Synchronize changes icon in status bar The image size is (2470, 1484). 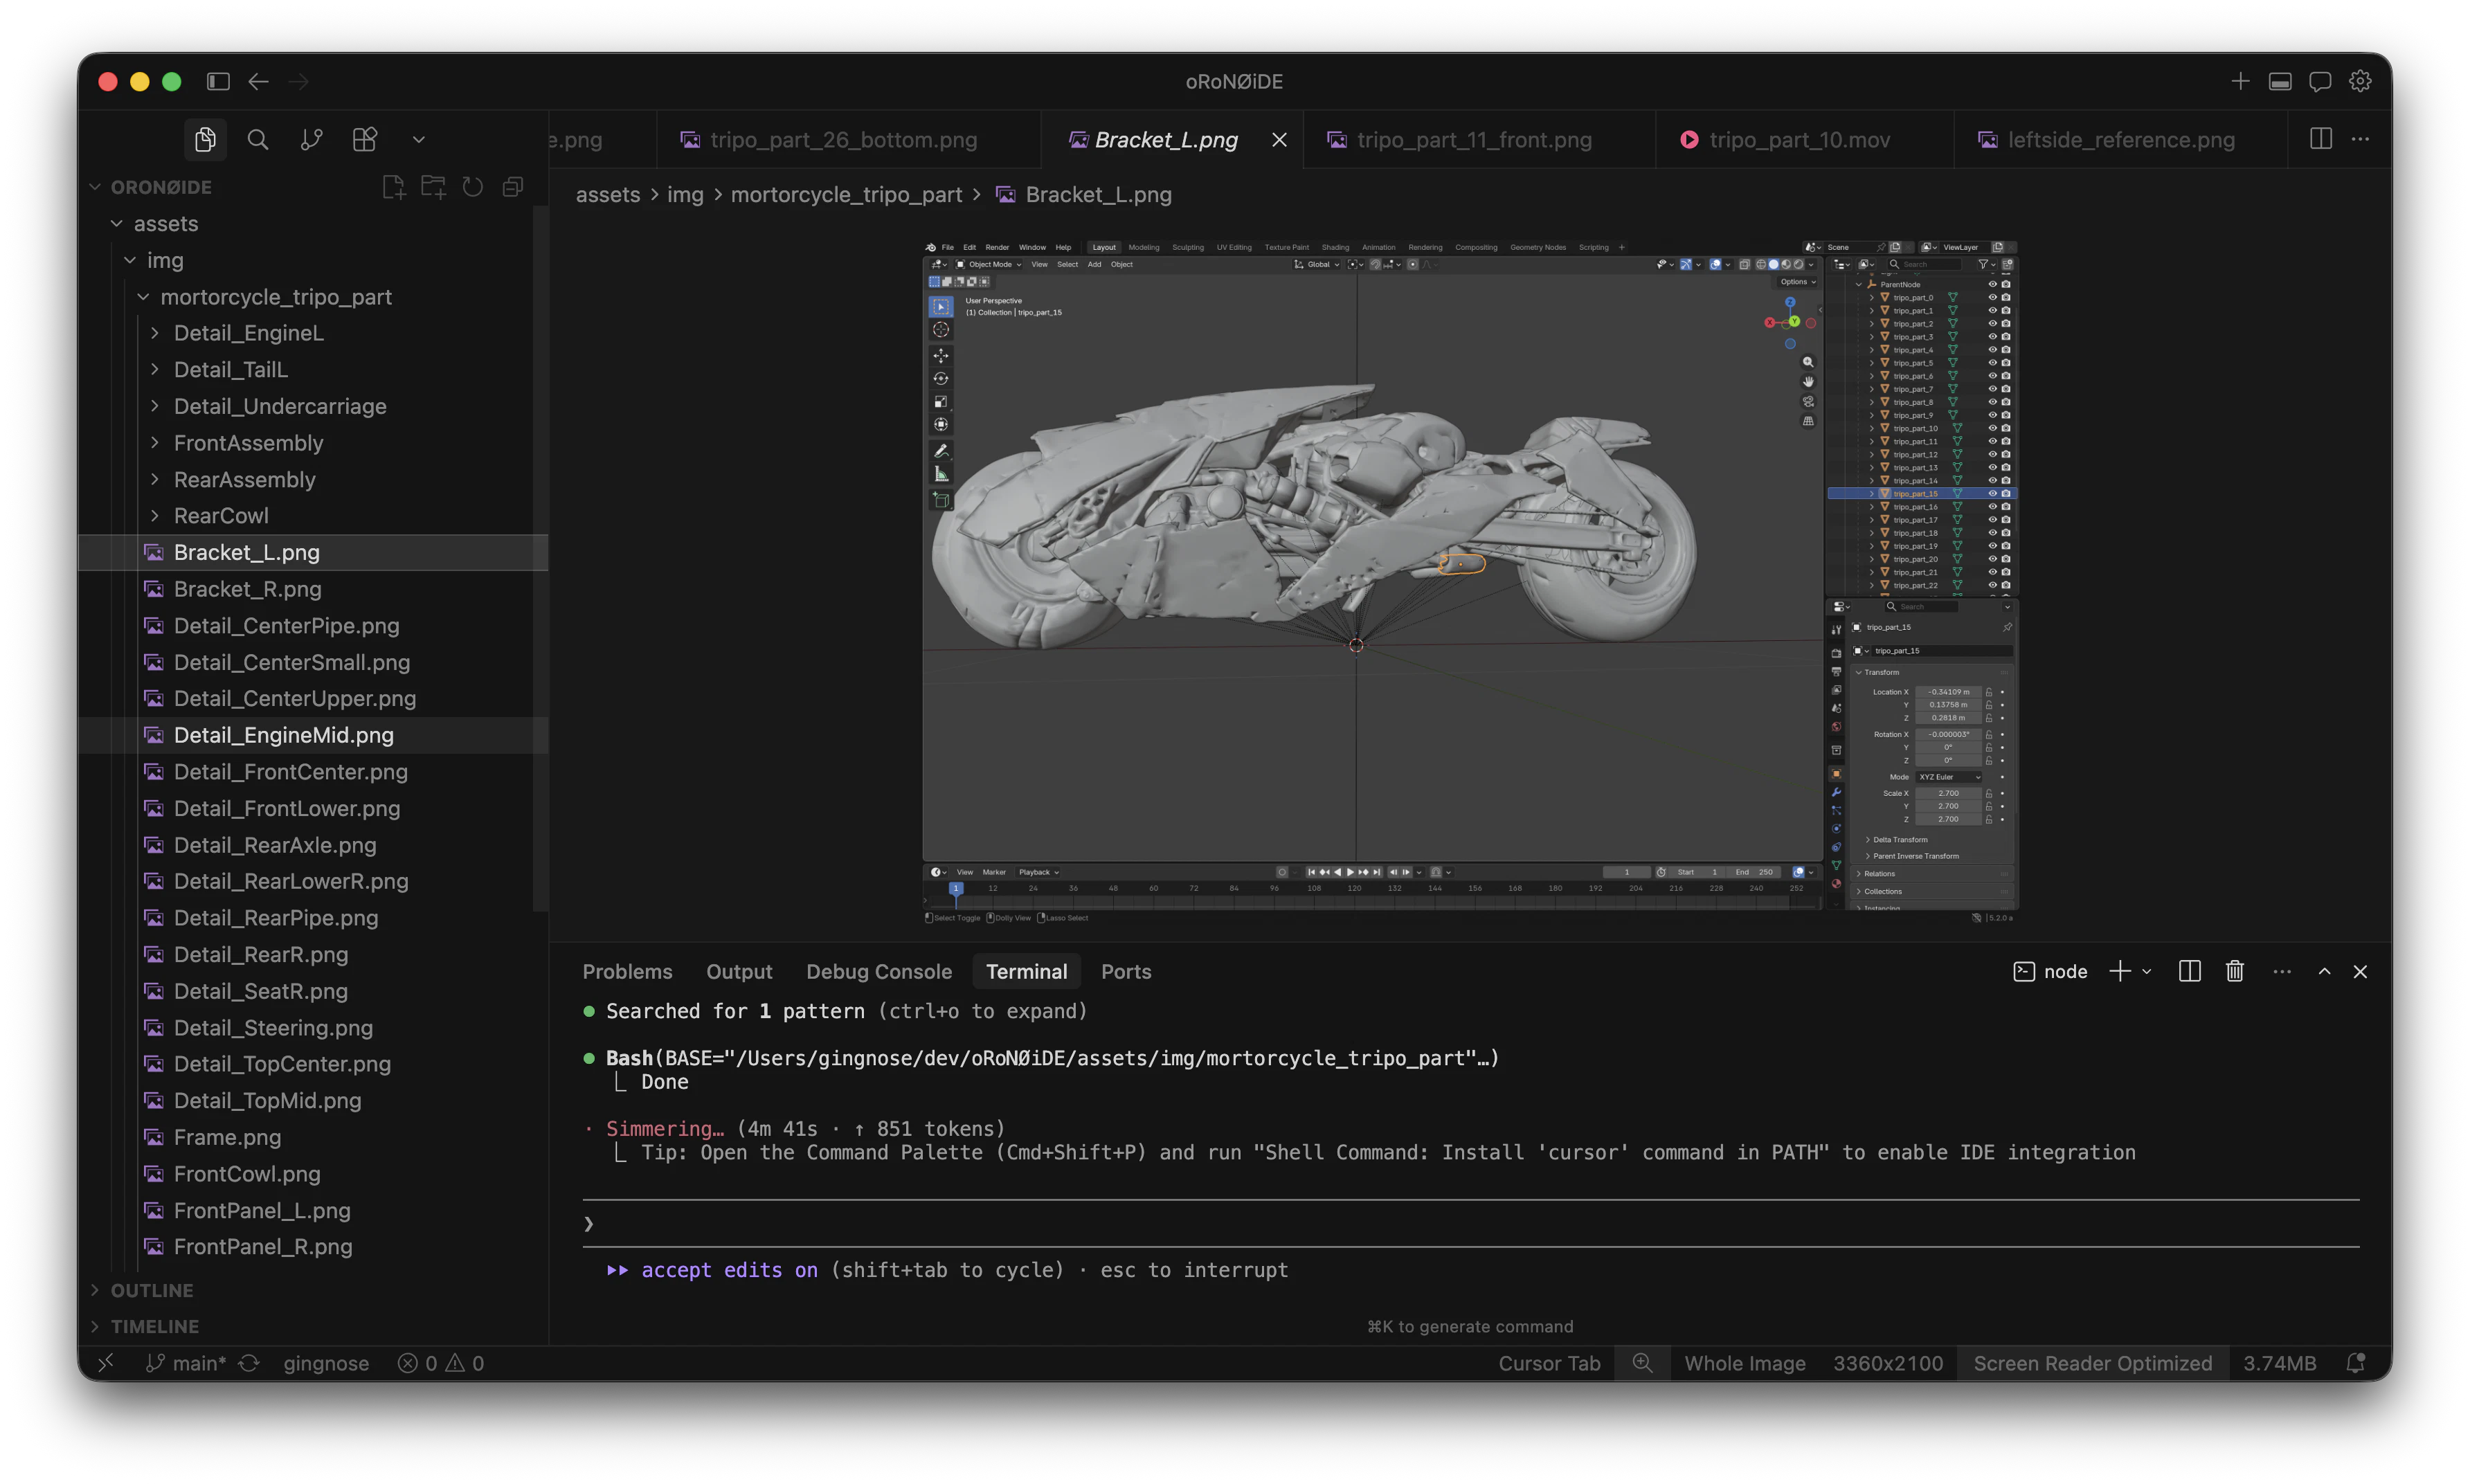[x=249, y=1363]
